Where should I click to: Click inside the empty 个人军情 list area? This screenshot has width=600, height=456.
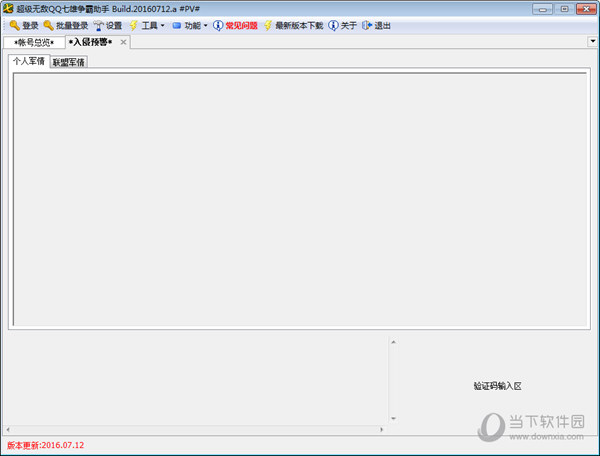[x=300, y=199]
